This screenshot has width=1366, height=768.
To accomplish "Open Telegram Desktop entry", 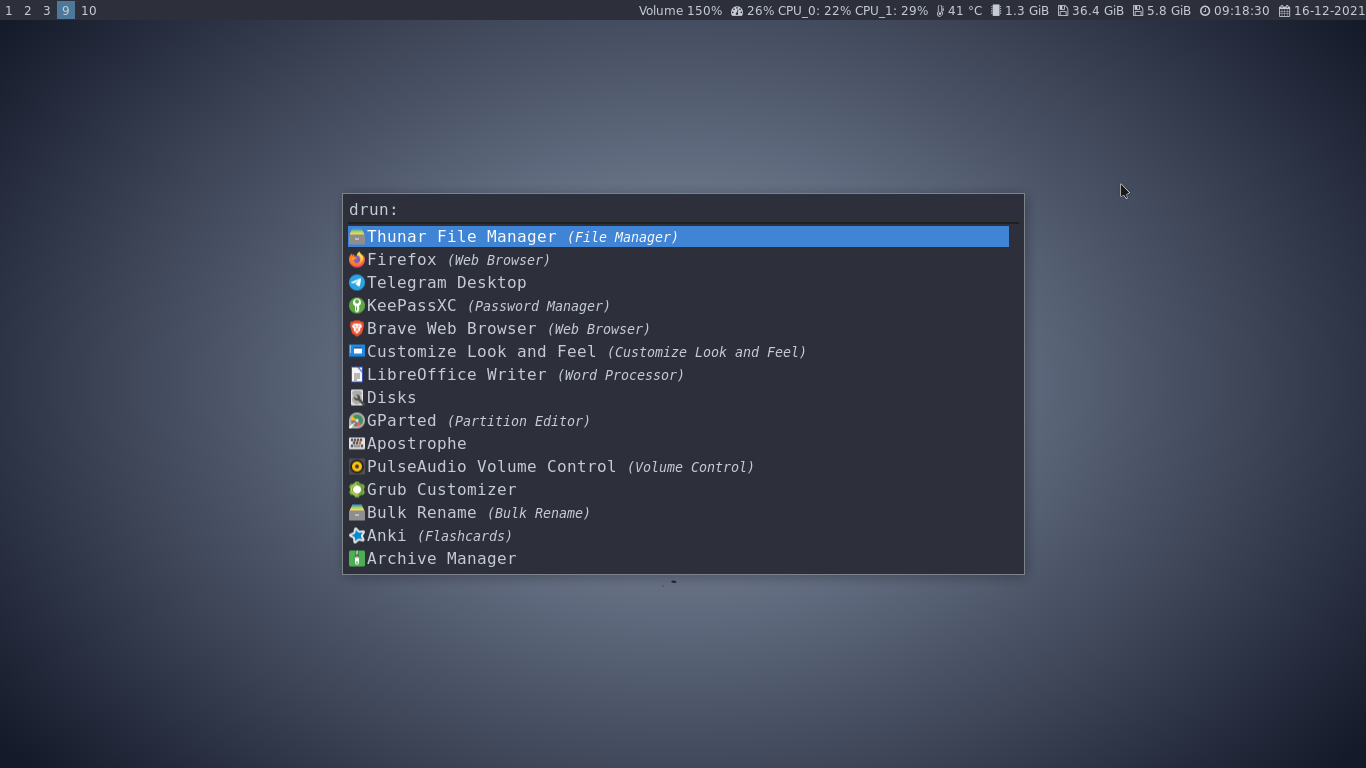I will [x=678, y=283].
